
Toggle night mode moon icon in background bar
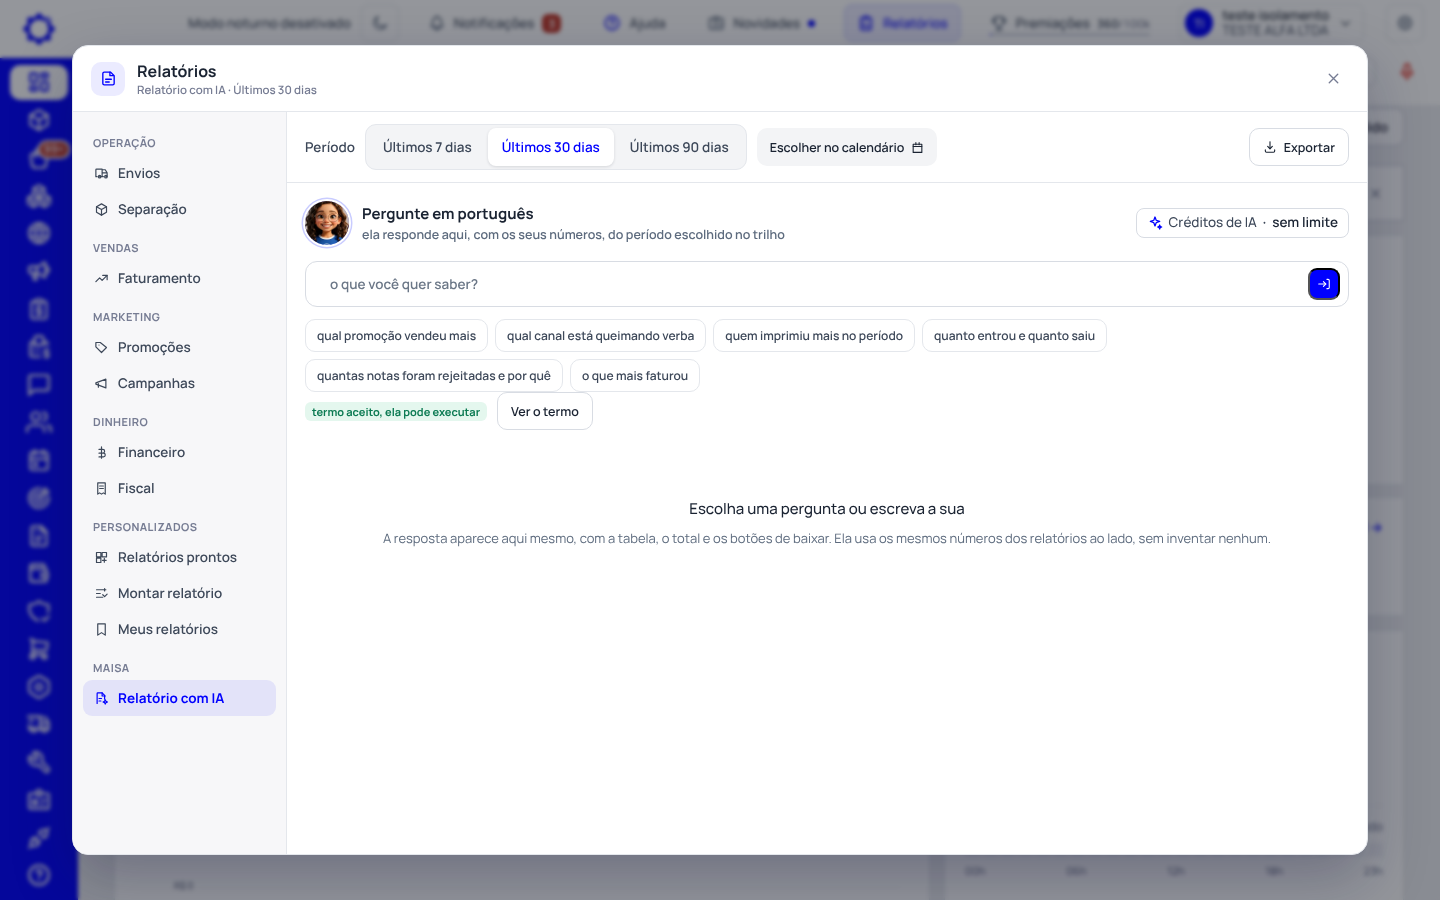(380, 23)
